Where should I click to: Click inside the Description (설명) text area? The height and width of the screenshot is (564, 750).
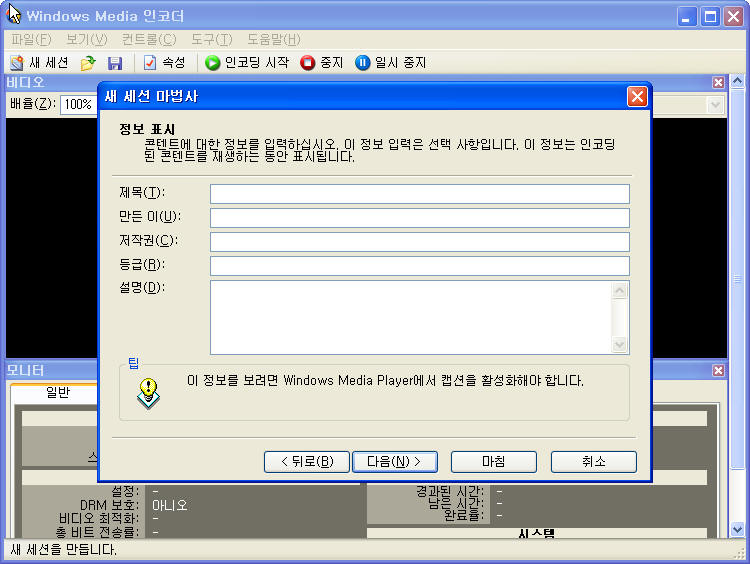coord(411,318)
